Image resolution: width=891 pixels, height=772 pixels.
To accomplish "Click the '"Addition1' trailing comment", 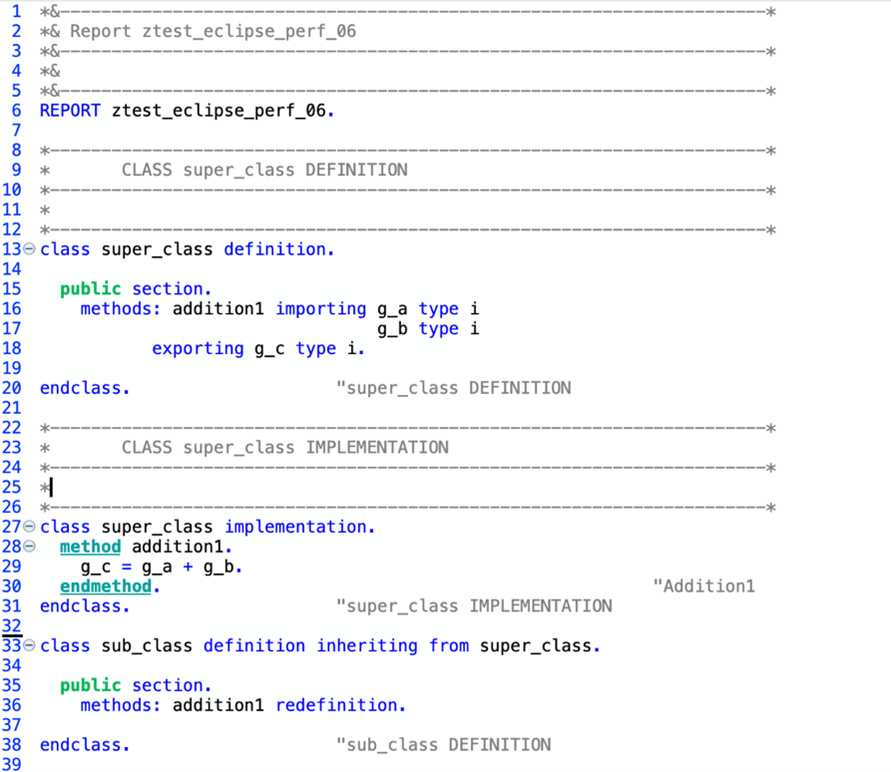I will coord(703,586).
